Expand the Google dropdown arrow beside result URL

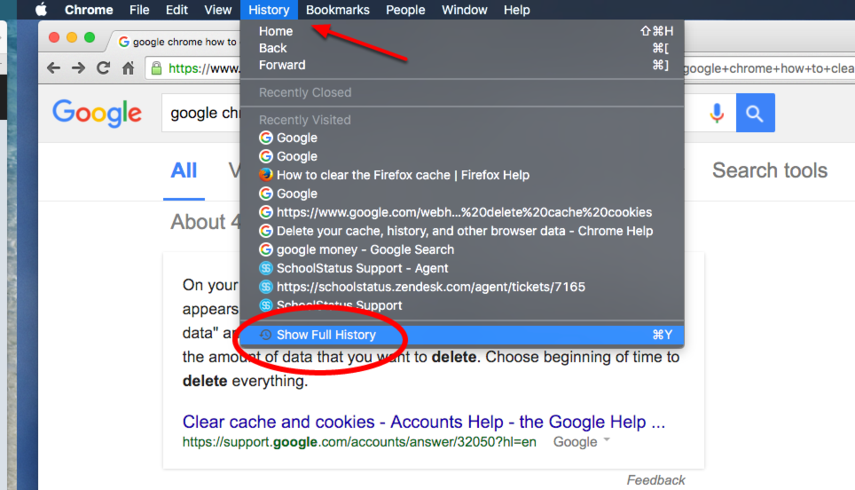[606, 440]
